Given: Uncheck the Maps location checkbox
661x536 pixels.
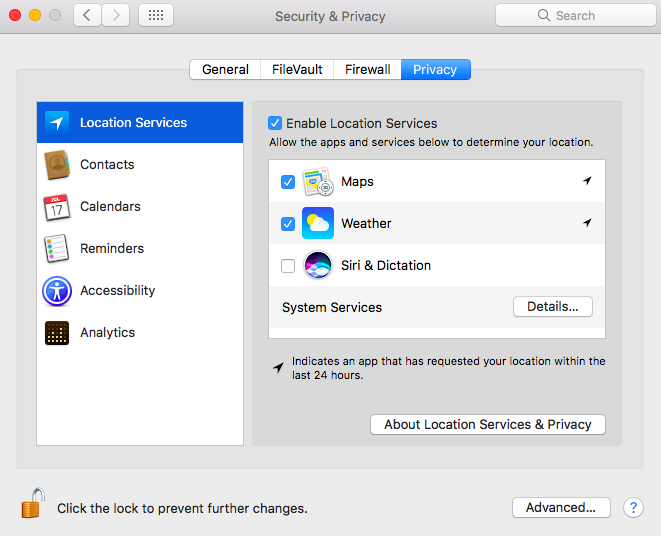Looking at the screenshot, I should tap(288, 182).
